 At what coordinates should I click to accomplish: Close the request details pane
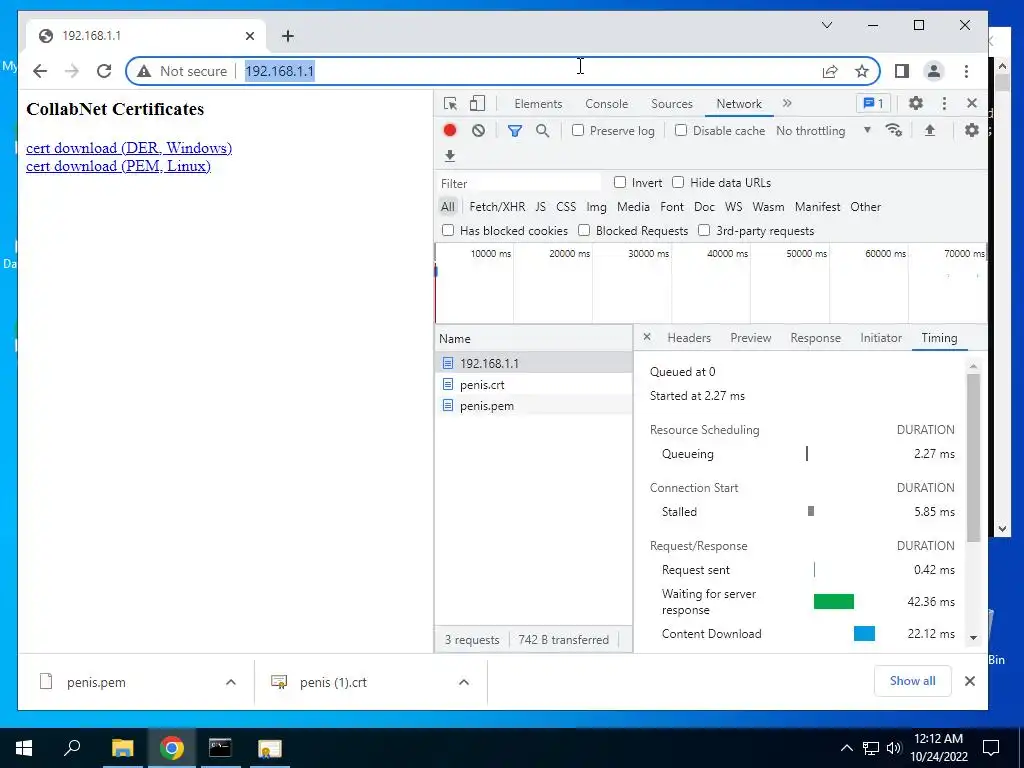click(647, 337)
